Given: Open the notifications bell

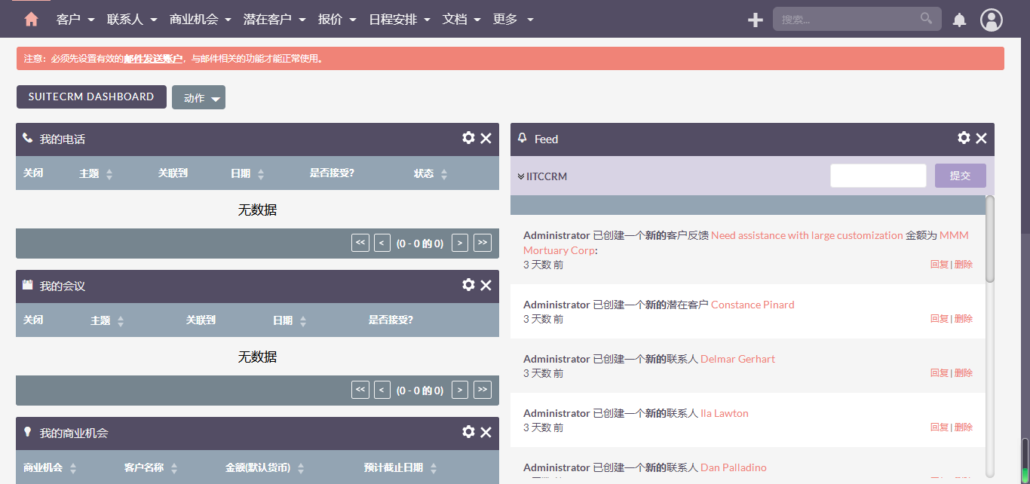Looking at the screenshot, I should tap(959, 20).
